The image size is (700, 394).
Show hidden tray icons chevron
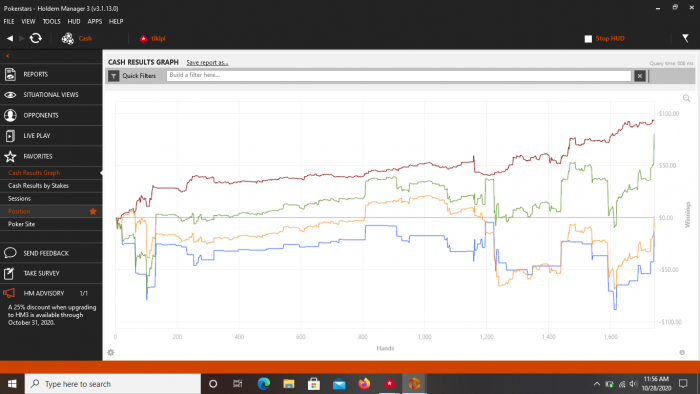597,384
